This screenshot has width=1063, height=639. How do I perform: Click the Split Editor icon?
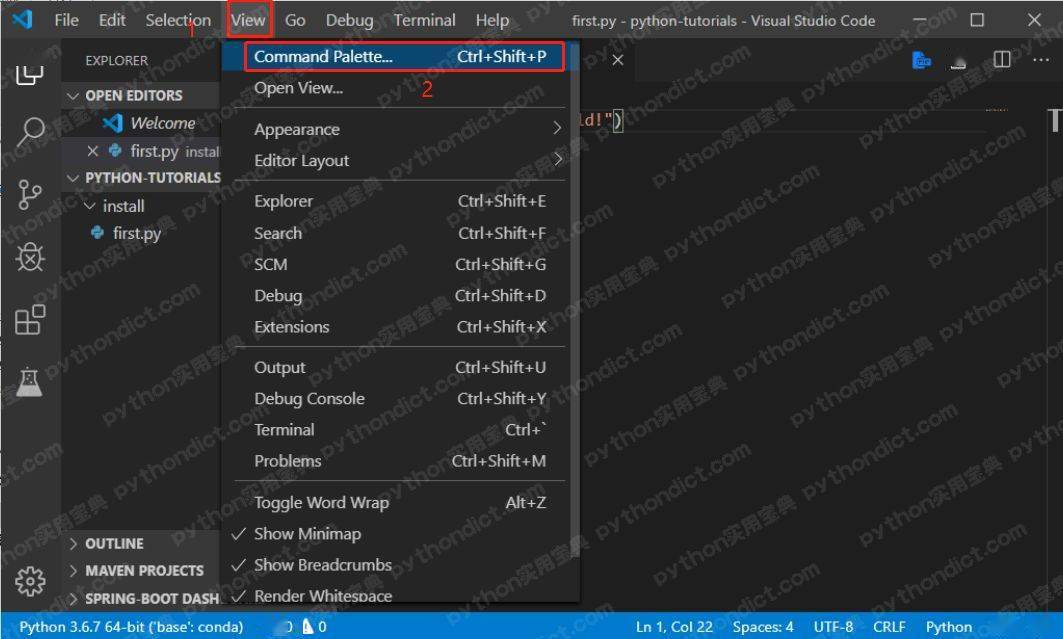click(x=1001, y=60)
